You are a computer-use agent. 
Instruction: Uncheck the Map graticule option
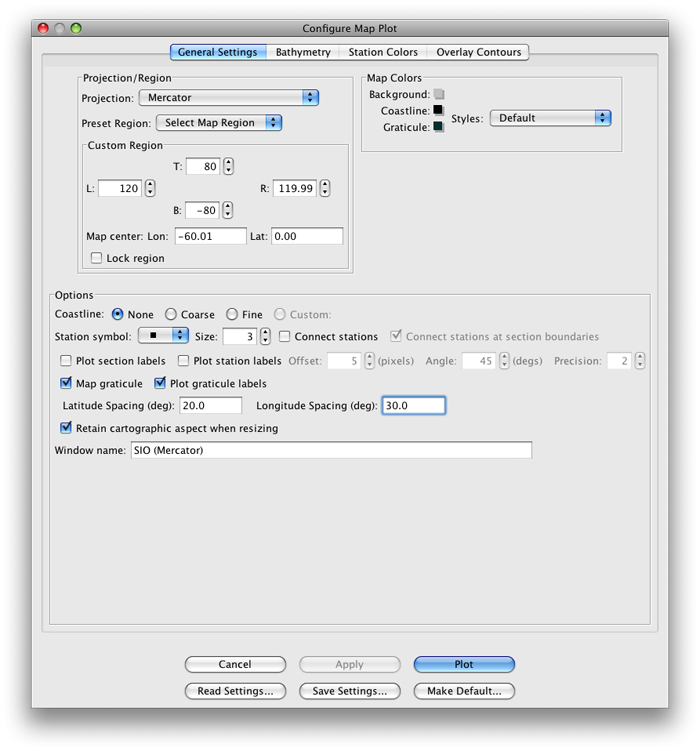coord(67,383)
